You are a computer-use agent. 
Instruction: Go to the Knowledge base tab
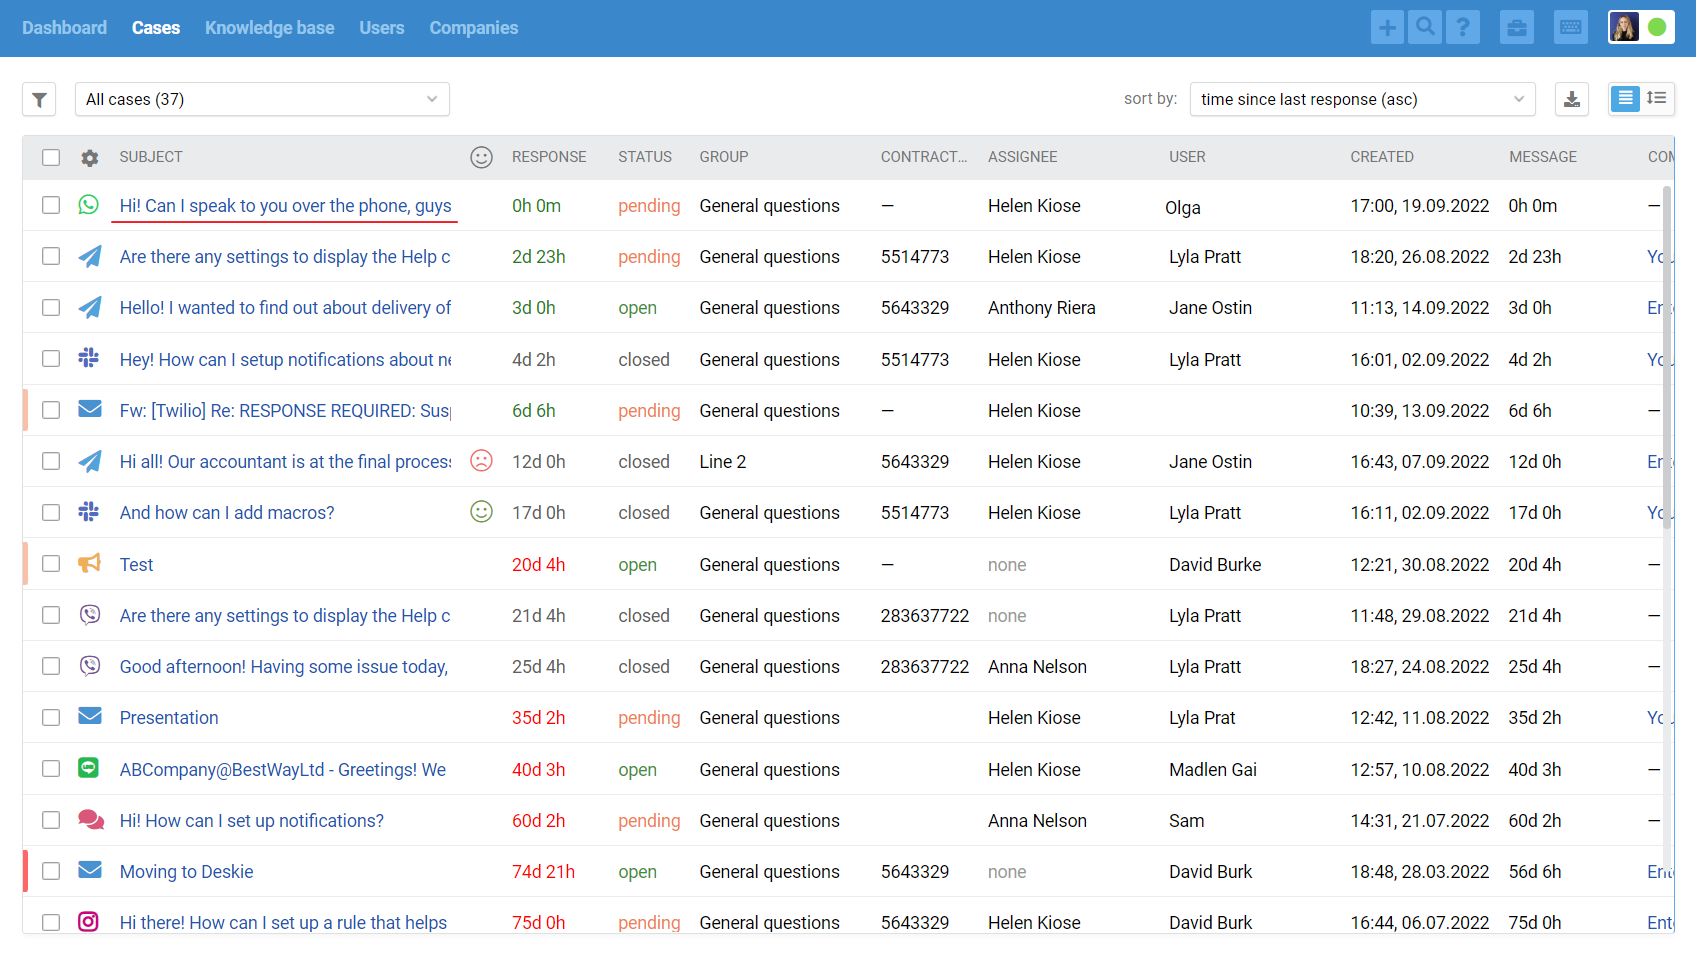coord(269,28)
